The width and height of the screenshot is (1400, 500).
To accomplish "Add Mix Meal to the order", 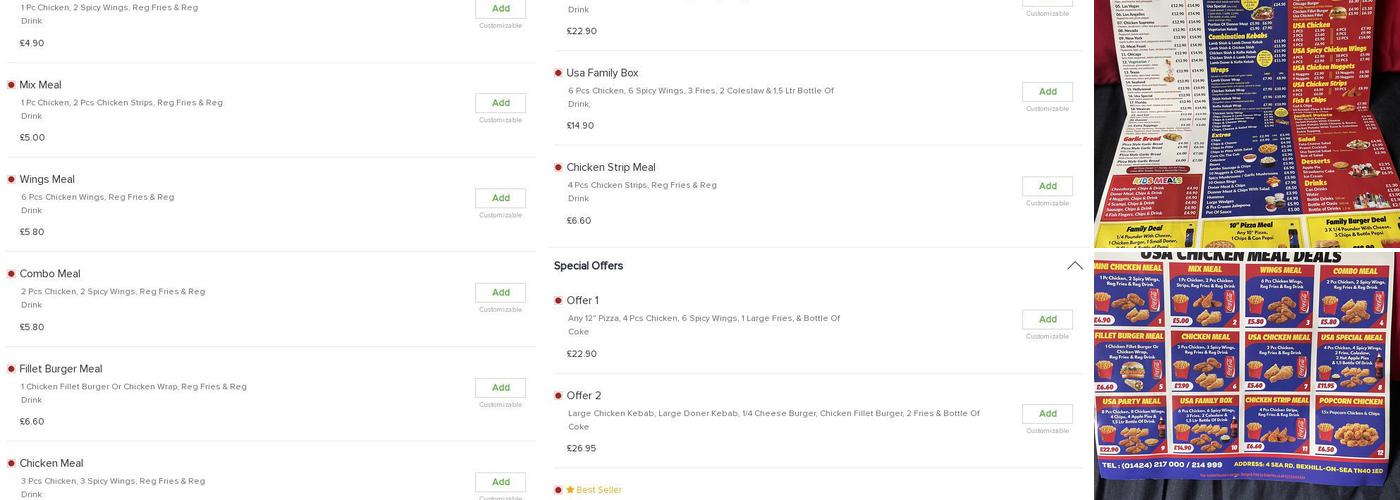I will [500, 103].
